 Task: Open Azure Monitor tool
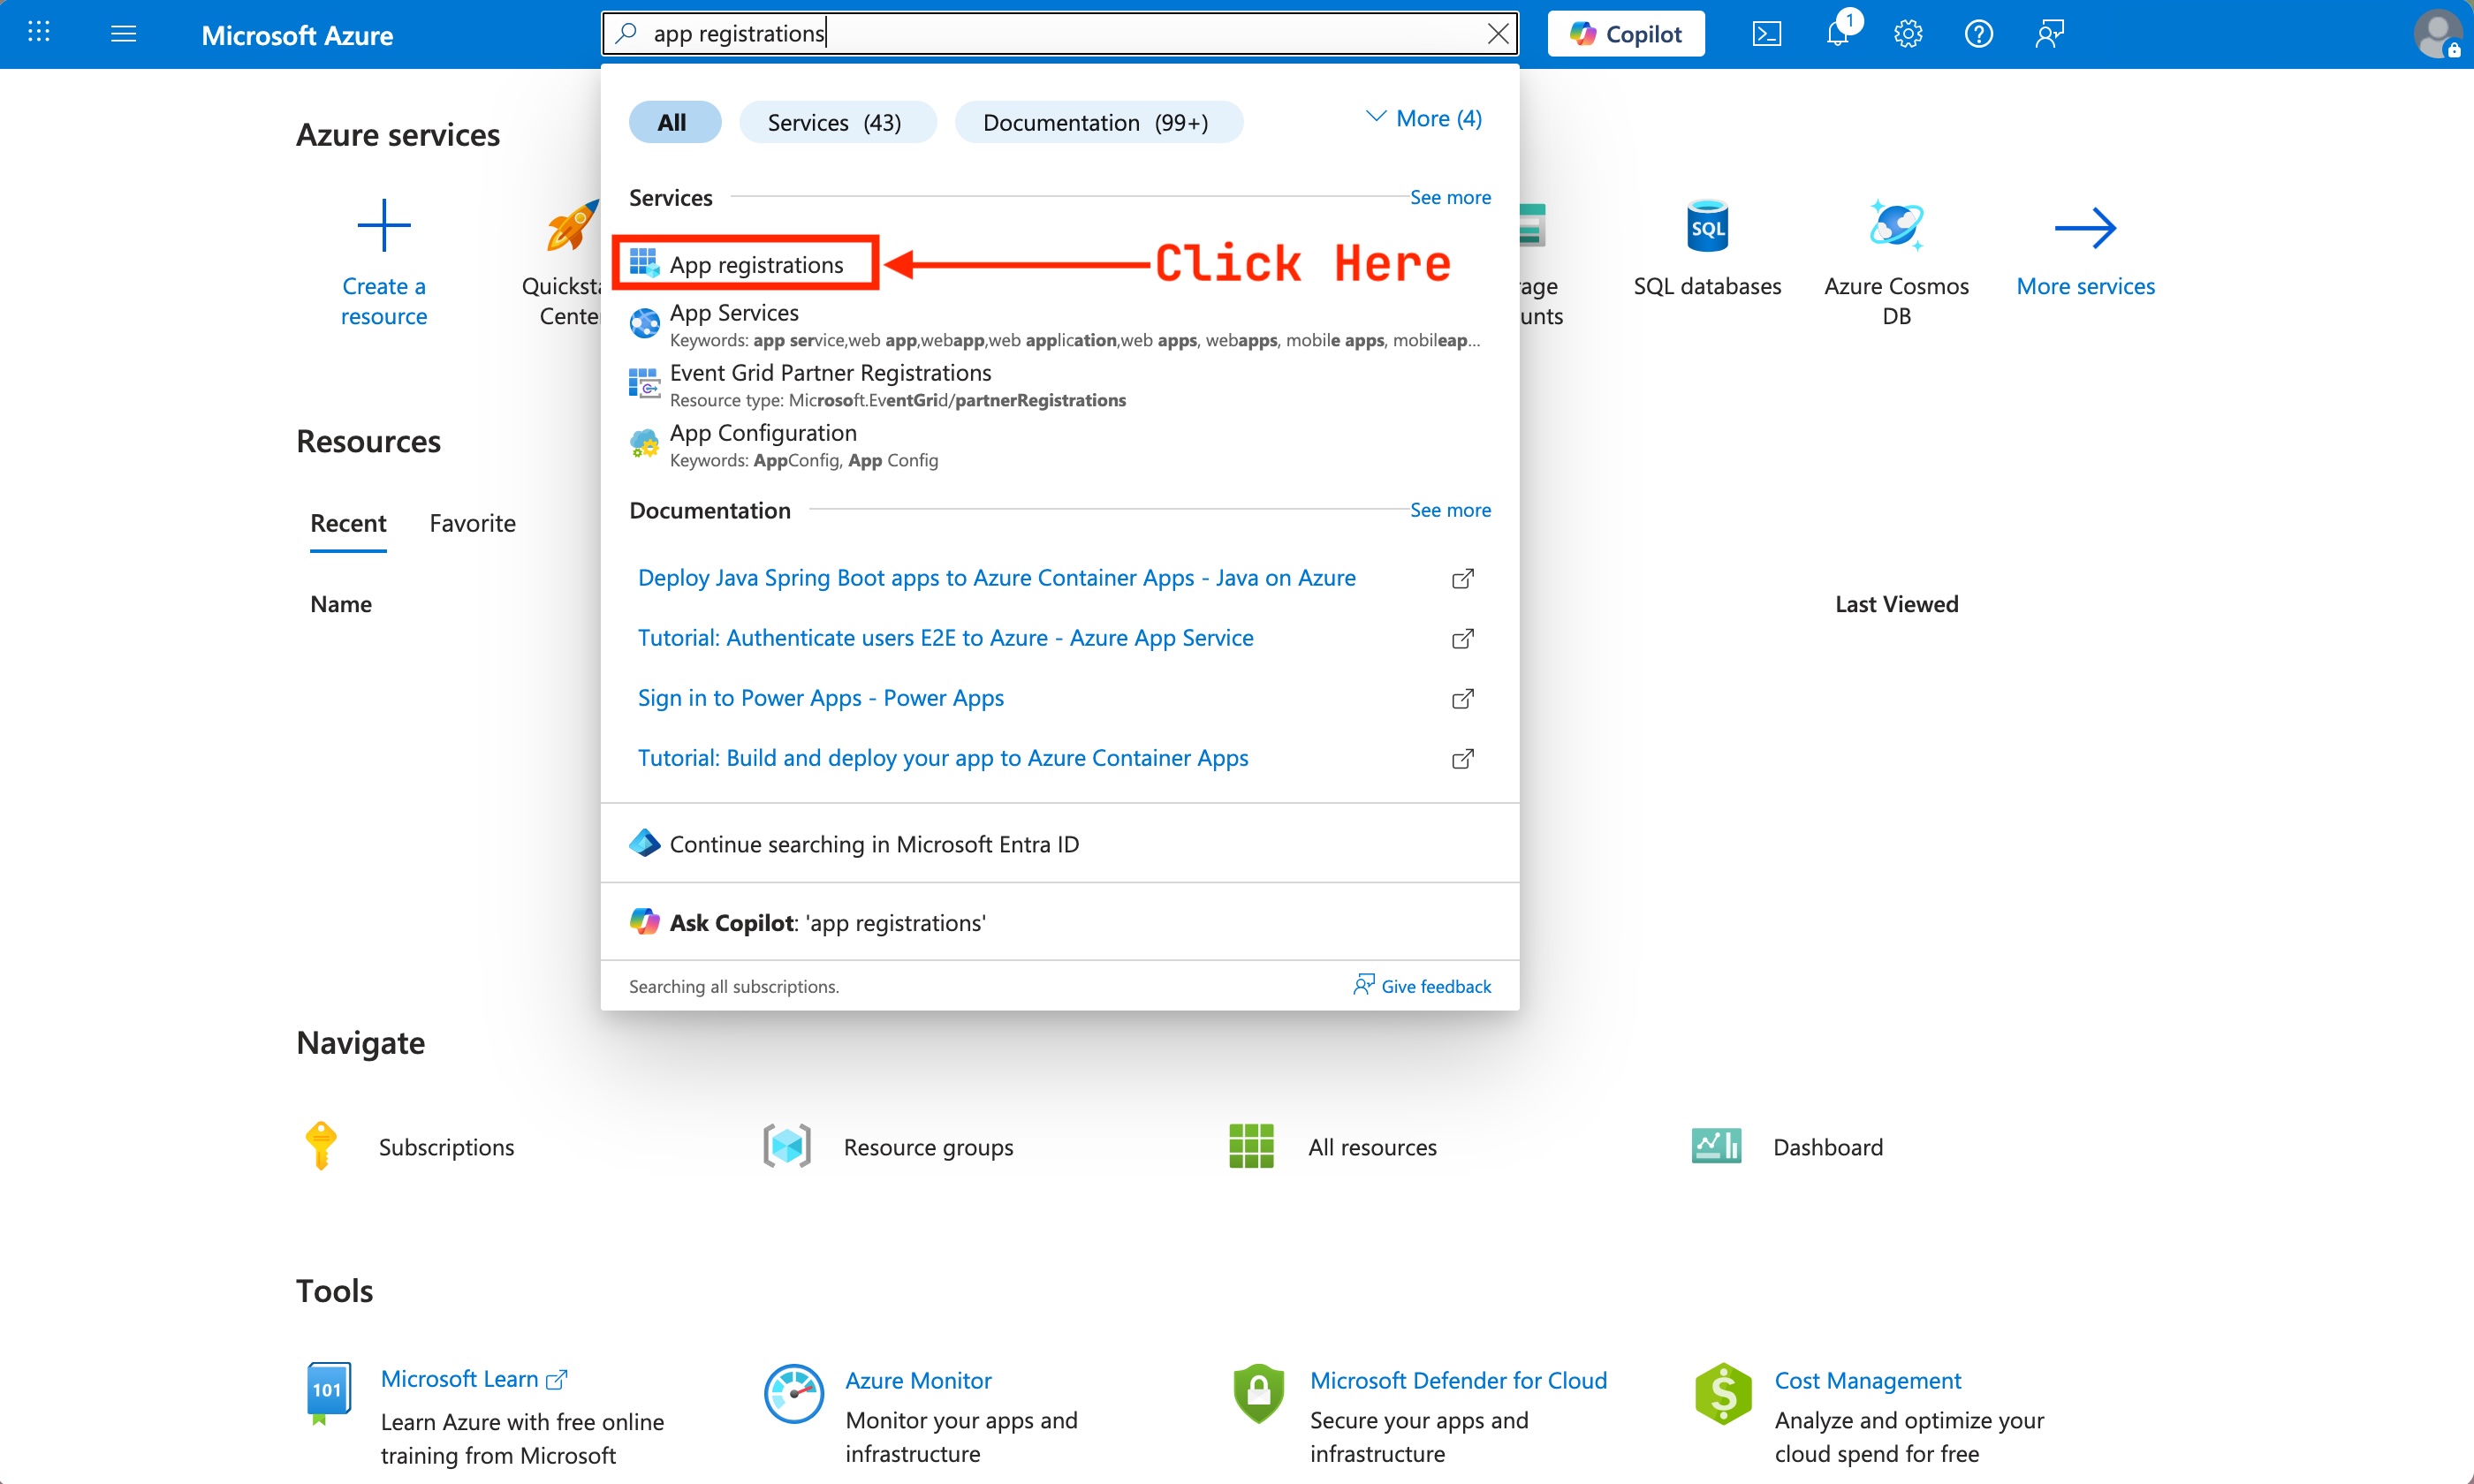pyautogui.click(x=918, y=1380)
